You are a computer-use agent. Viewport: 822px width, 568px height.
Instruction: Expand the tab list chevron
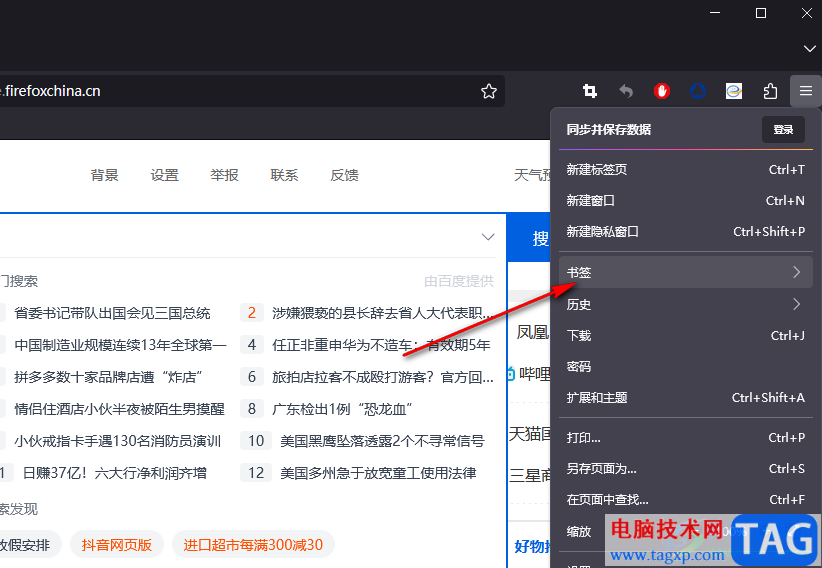point(809,48)
